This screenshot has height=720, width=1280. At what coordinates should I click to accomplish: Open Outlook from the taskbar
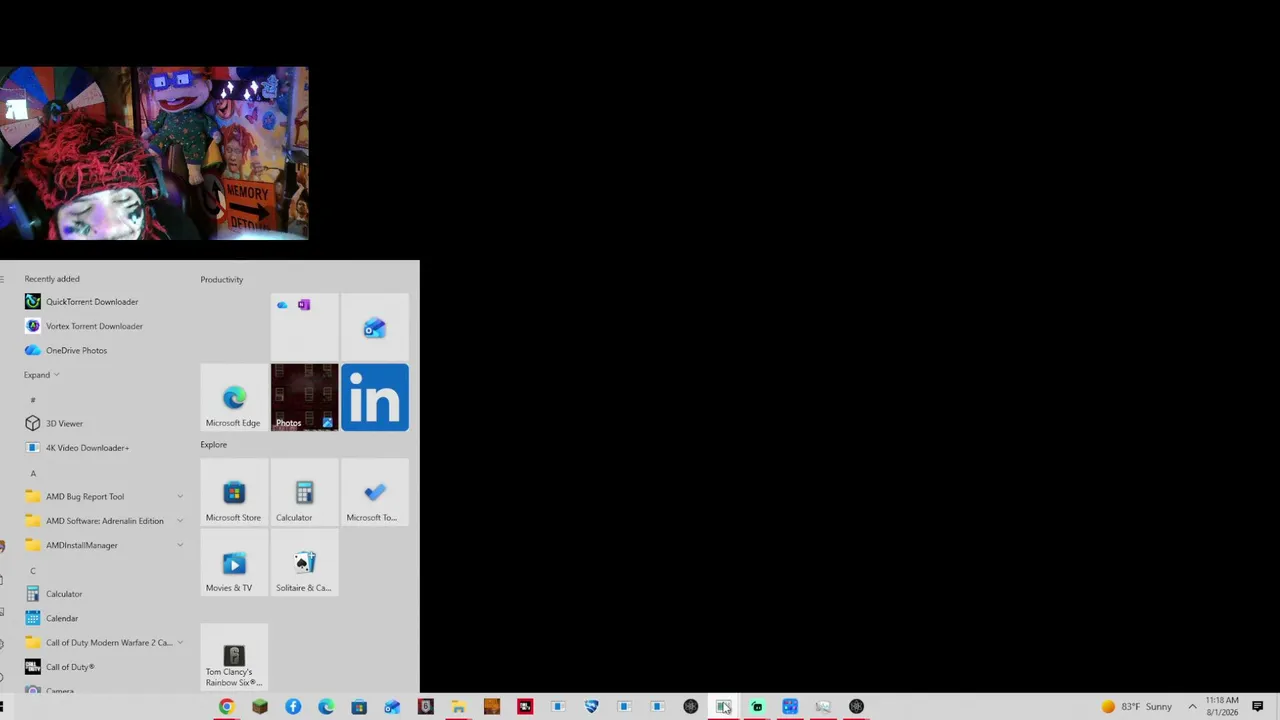[x=392, y=707]
